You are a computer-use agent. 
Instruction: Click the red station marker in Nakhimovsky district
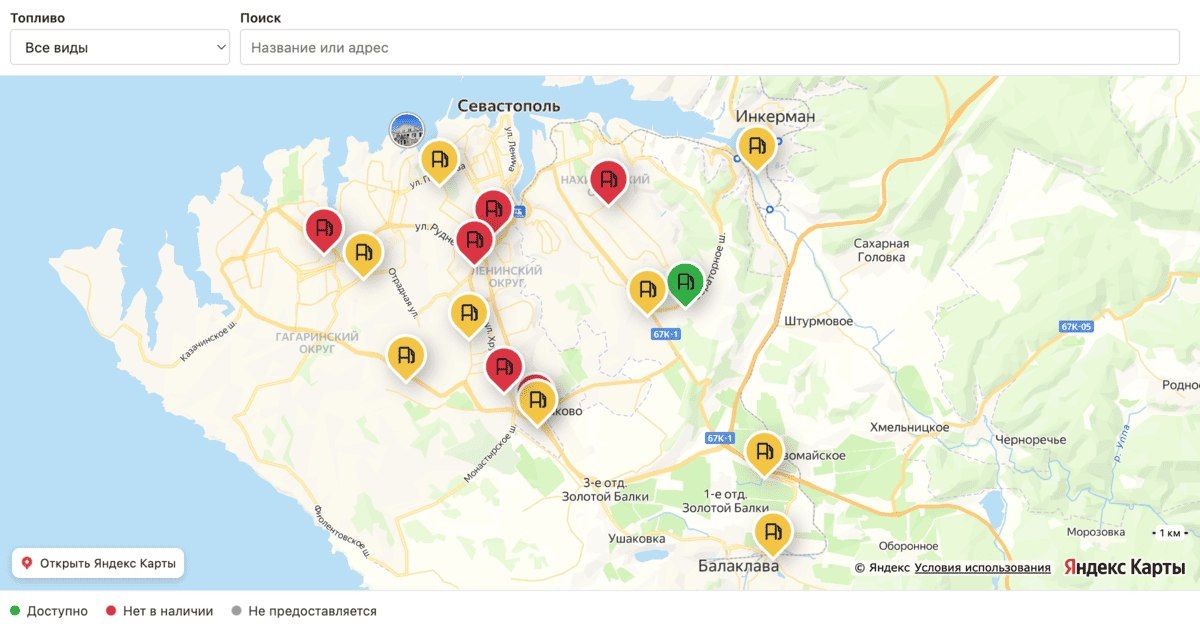pos(608,181)
